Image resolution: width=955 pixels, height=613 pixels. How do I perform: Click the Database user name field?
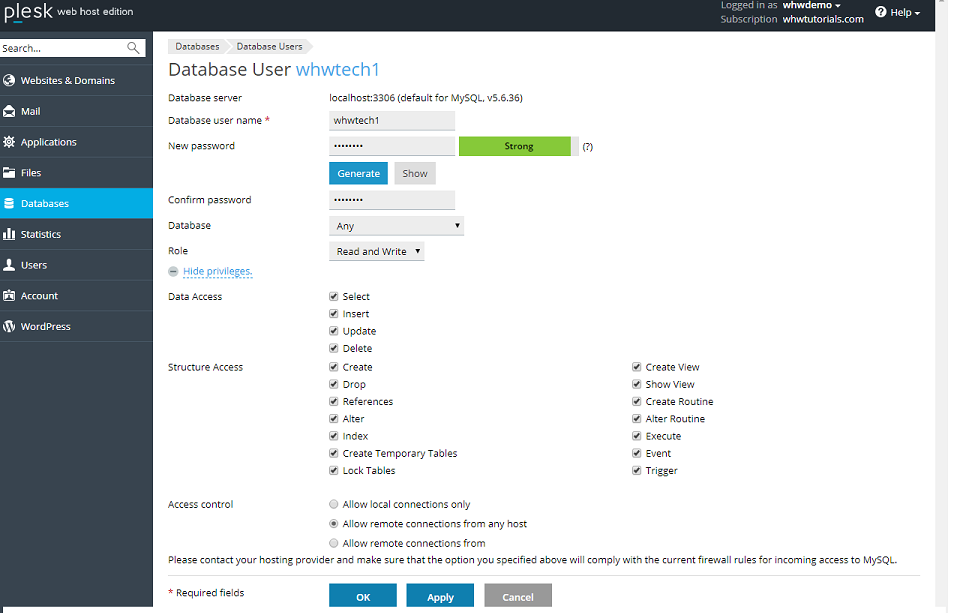[392, 121]
